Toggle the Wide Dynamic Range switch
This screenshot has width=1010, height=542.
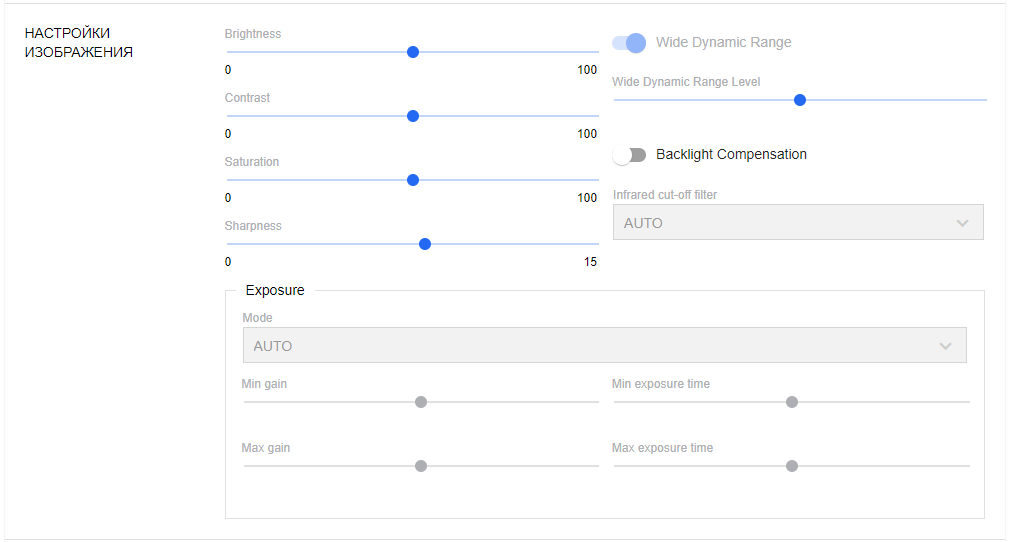(x=629, y=43)
